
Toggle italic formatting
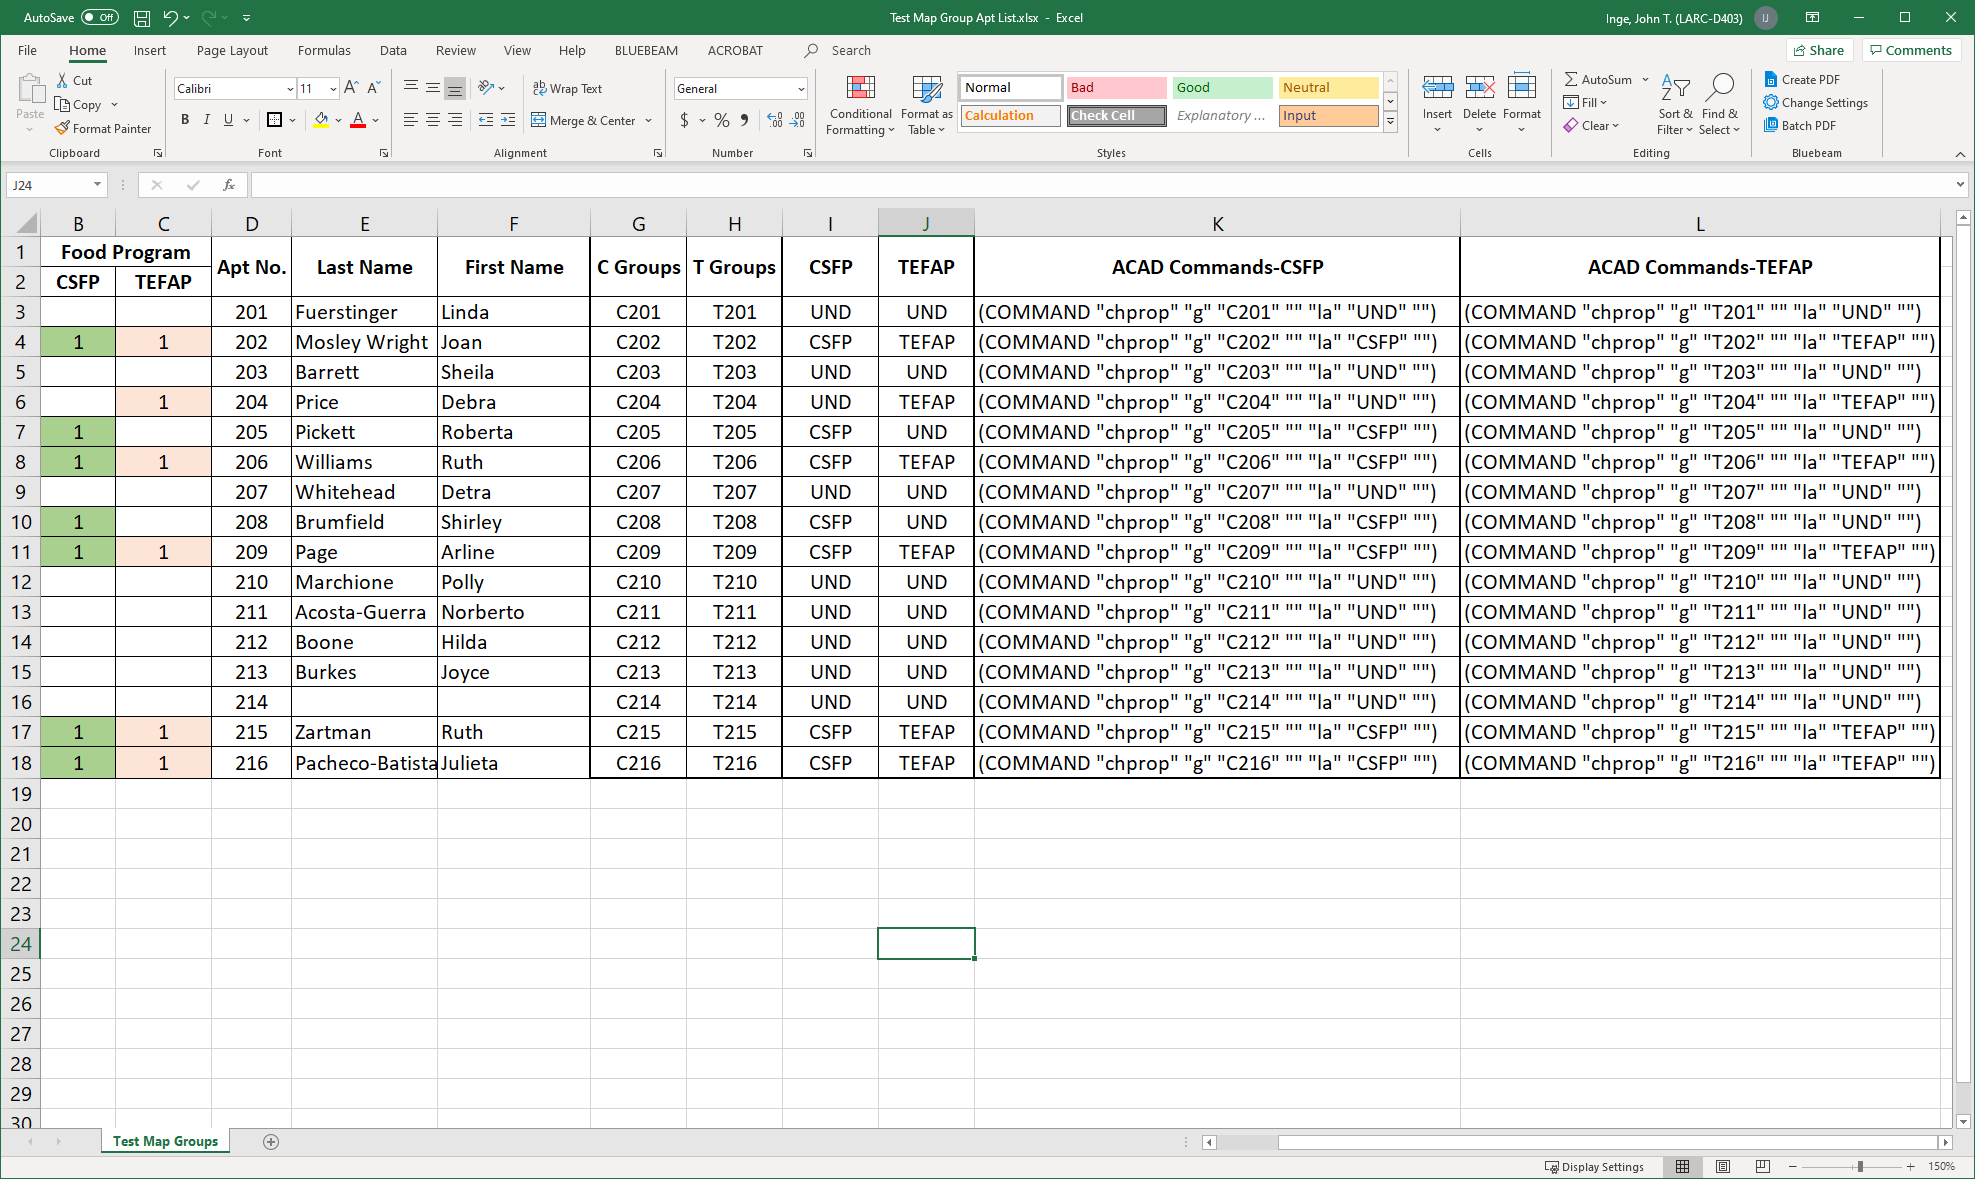coord(206,120)
